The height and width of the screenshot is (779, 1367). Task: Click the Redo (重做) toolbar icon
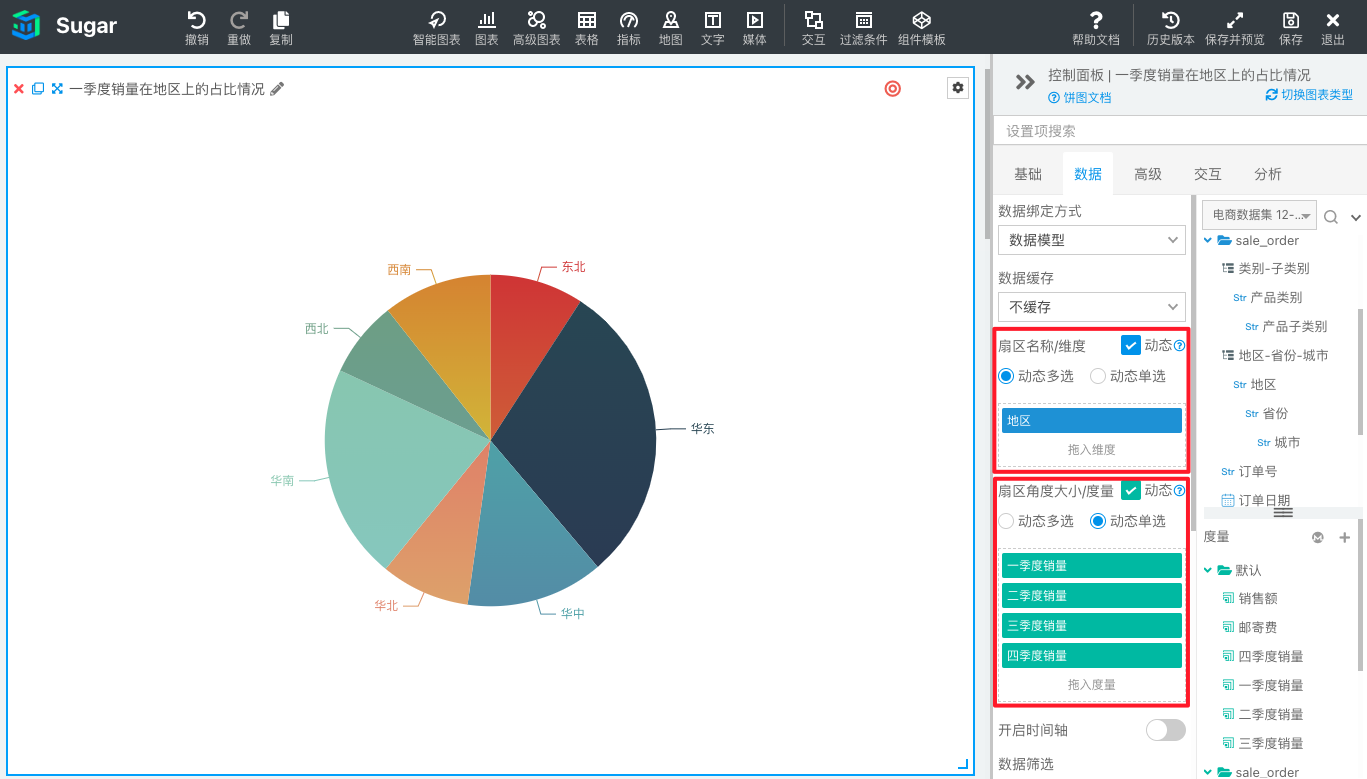(x=239, y=20)
